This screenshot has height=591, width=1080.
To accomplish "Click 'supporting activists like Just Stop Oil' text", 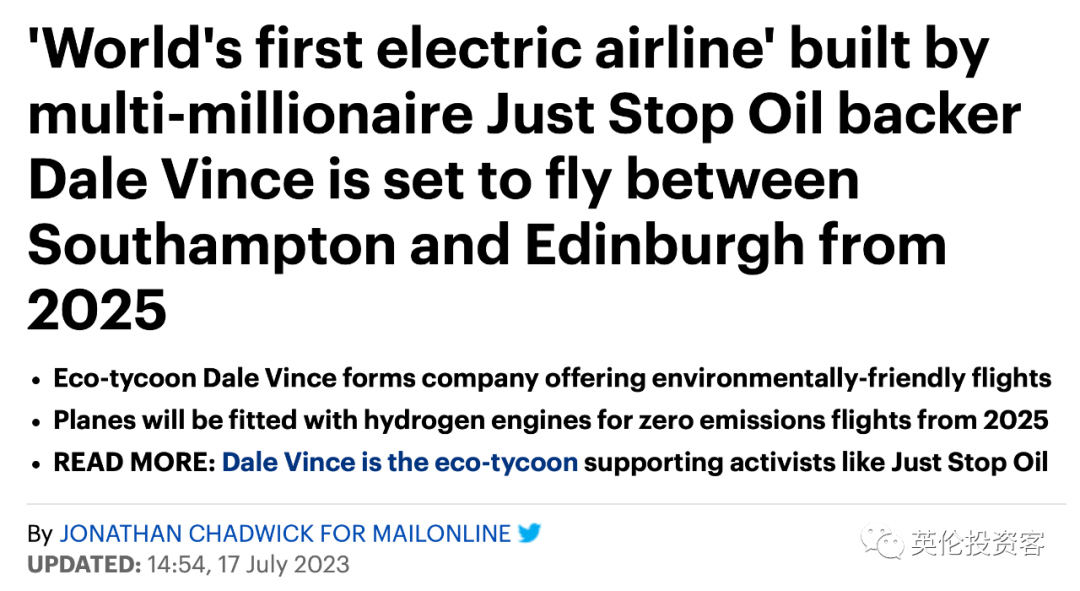I will 816,462.
